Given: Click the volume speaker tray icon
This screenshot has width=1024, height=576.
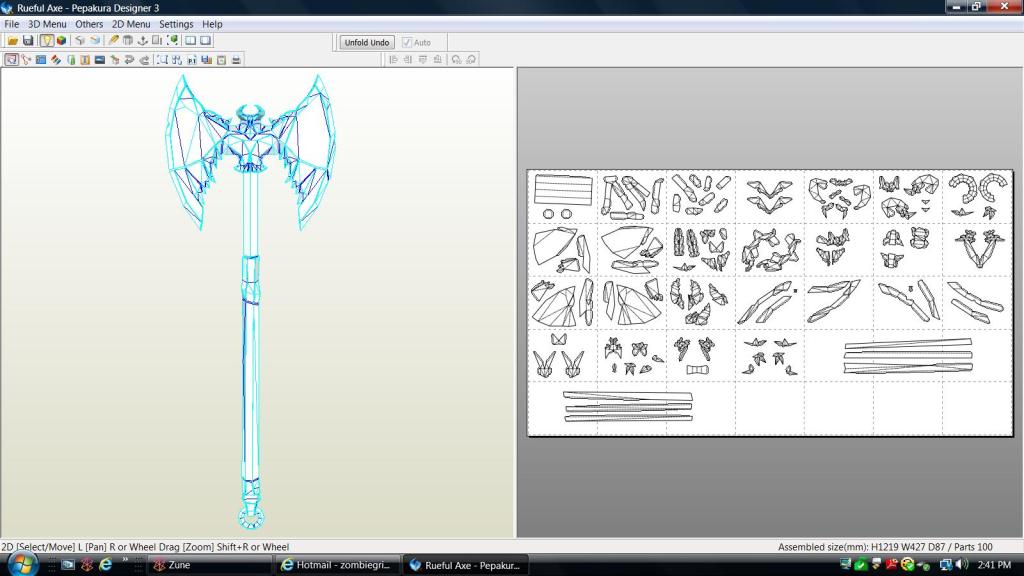Looking at the screenshot, I should [961, 564].
